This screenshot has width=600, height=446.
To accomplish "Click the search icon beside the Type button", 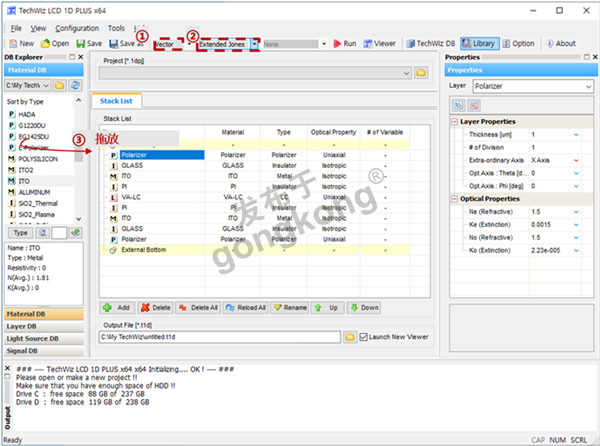I will pos(42,233).
